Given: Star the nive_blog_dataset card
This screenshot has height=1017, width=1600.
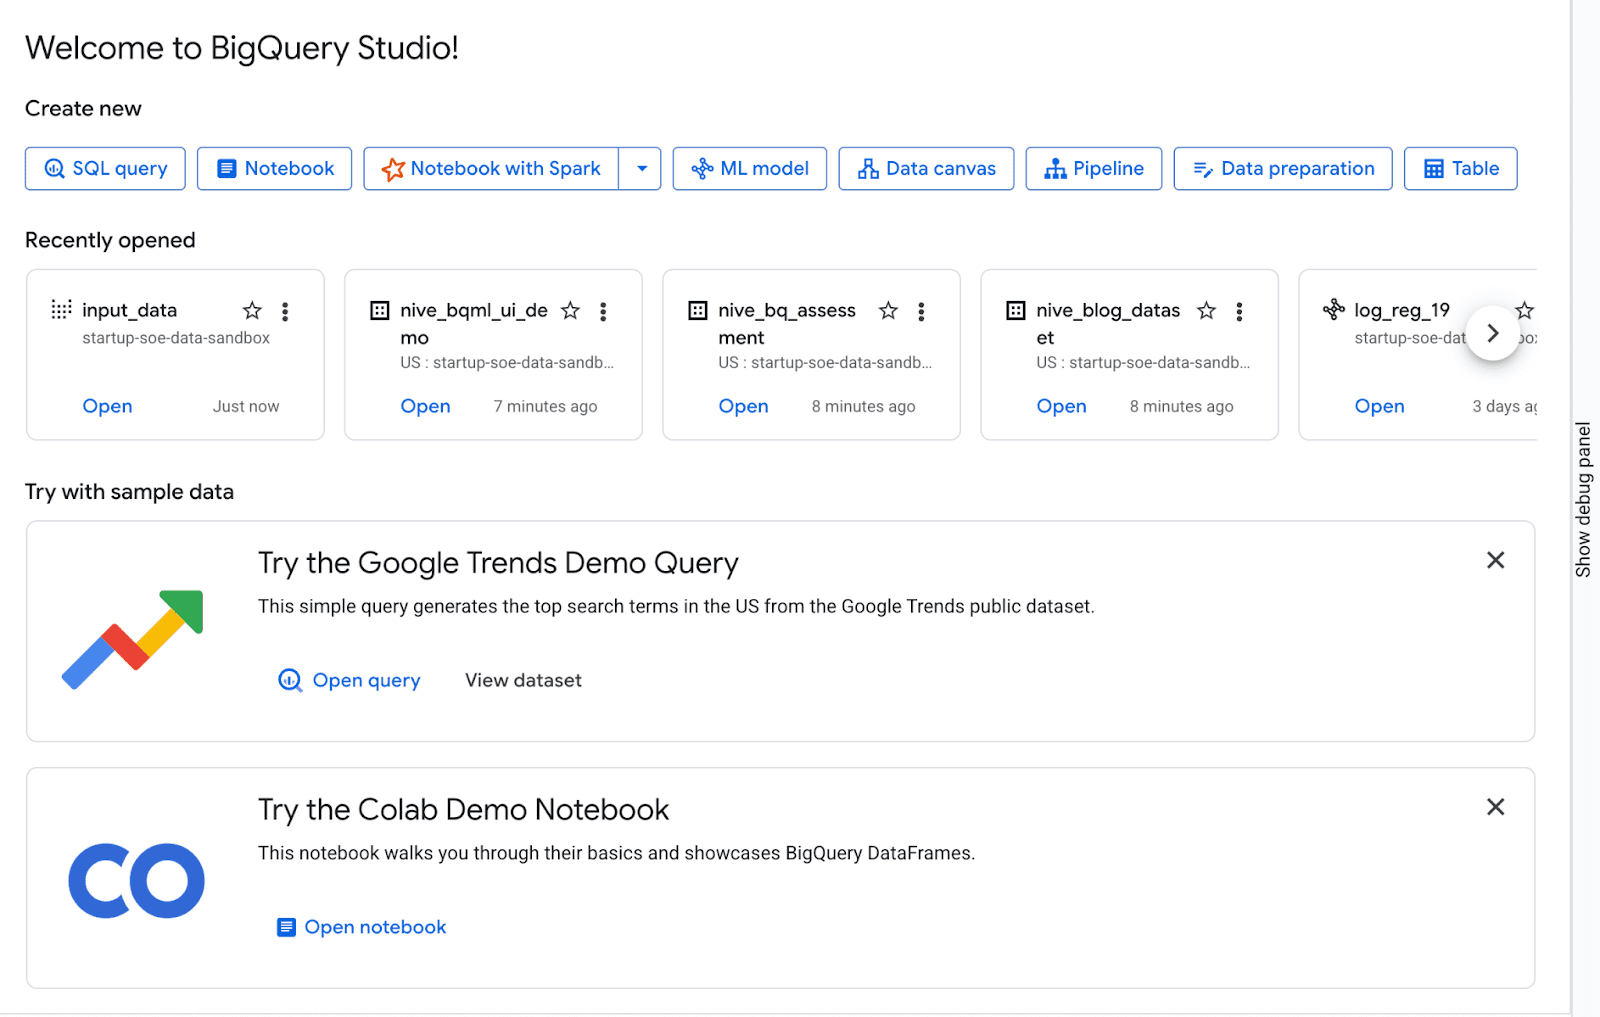Looking at the screenshot, I should click(x=1206, y=310).
